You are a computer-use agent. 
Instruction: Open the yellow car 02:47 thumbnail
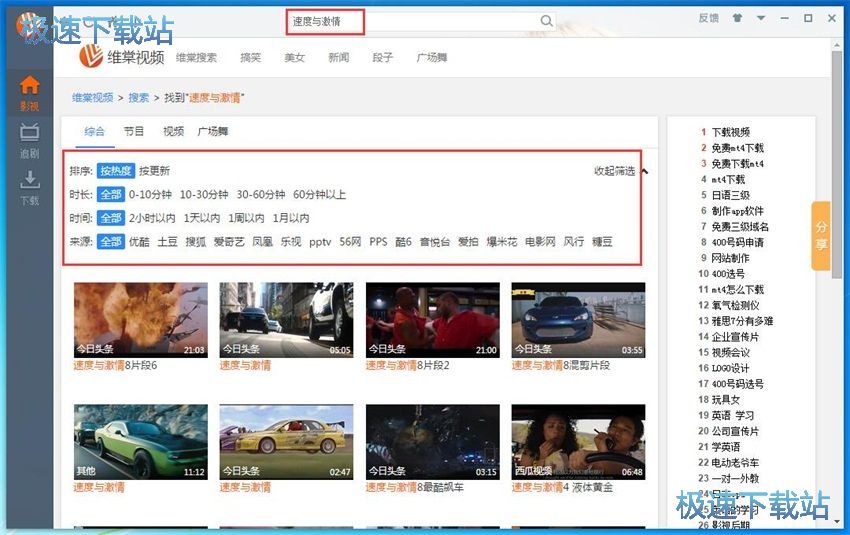click(286, 441)
